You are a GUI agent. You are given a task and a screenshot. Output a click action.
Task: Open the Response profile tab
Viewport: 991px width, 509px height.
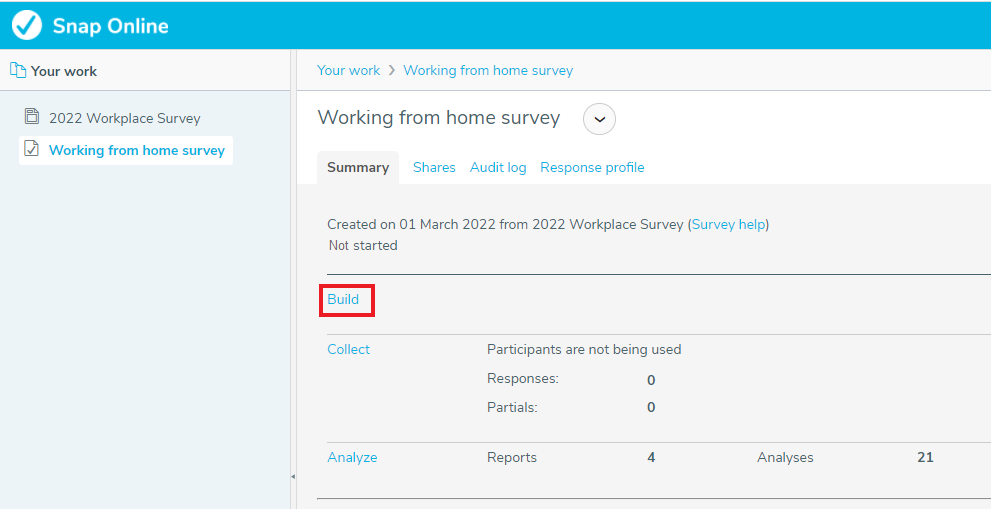(x=592, y=168)
